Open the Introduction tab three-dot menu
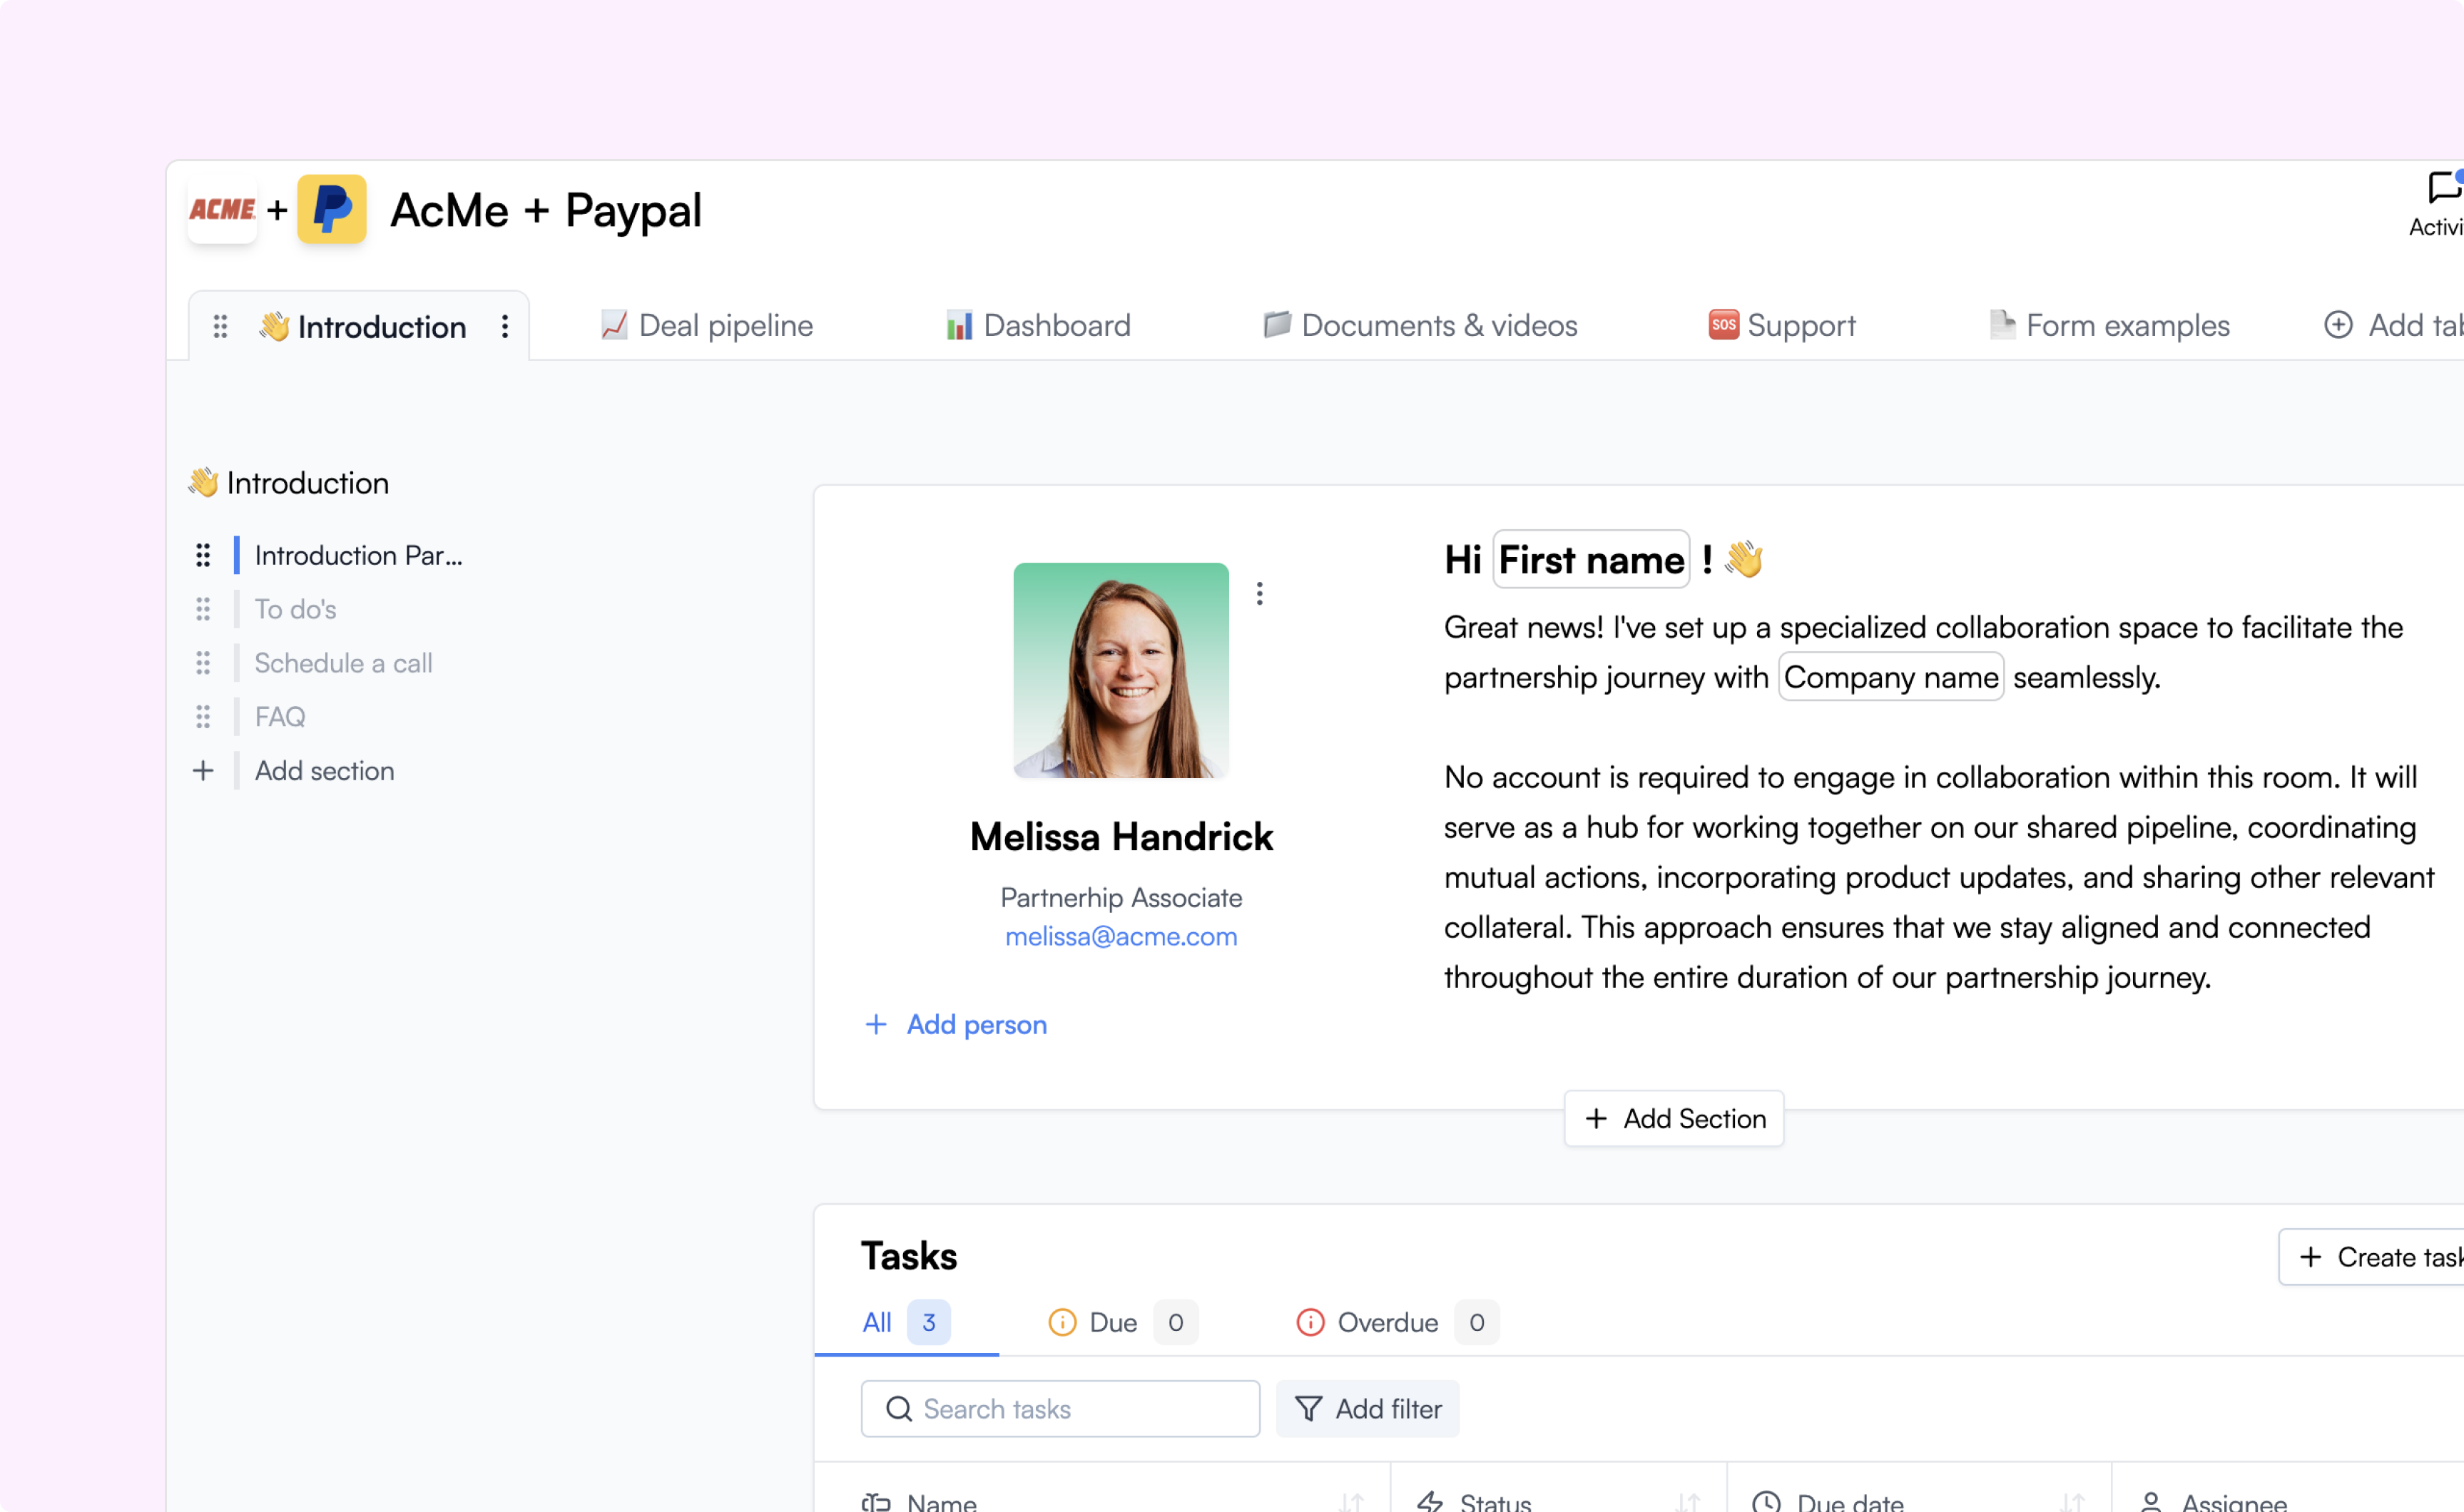This screenshot has height=1512, width=2464. 505,326
